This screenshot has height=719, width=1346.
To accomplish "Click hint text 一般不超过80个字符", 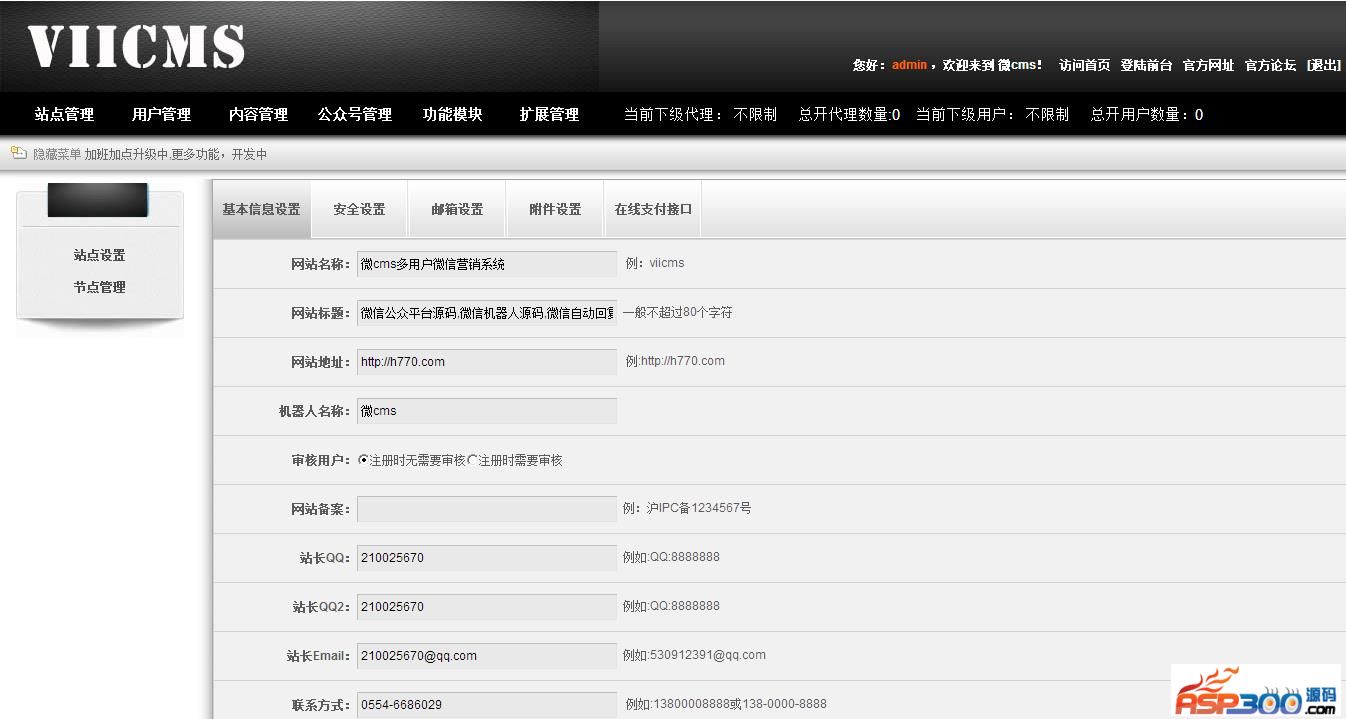I will pyautogui.click(x=677, y=312).
